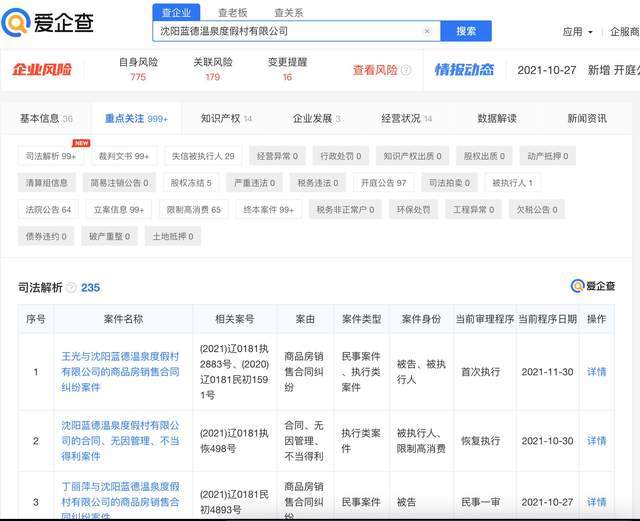The height and width of the screenshot is (521, 640).
Task: Select the 动产抵押 0 filter tag
Action: pos(548,156)
